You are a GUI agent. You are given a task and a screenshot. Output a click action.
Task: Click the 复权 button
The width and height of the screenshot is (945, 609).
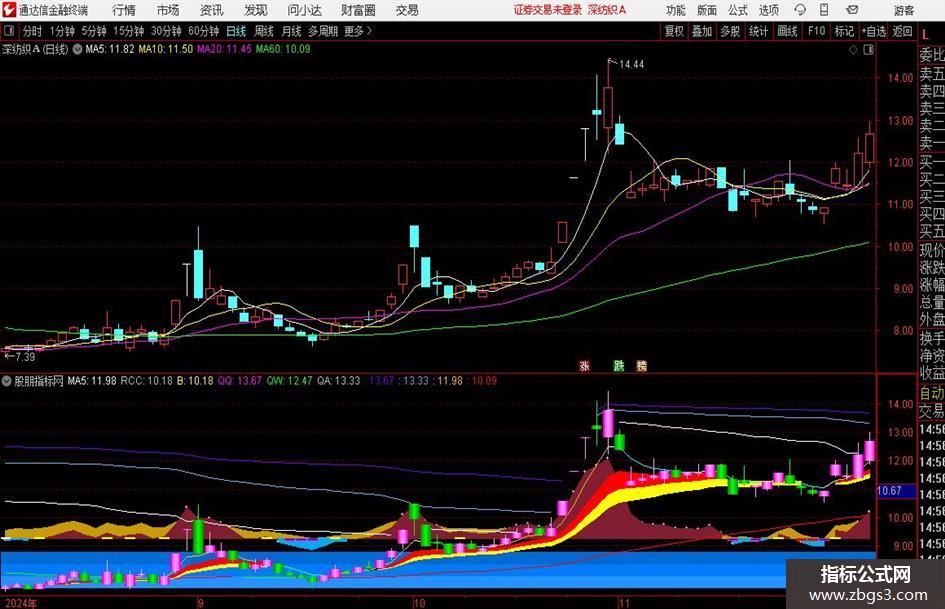pyautogui.click(x=674, y=31)
